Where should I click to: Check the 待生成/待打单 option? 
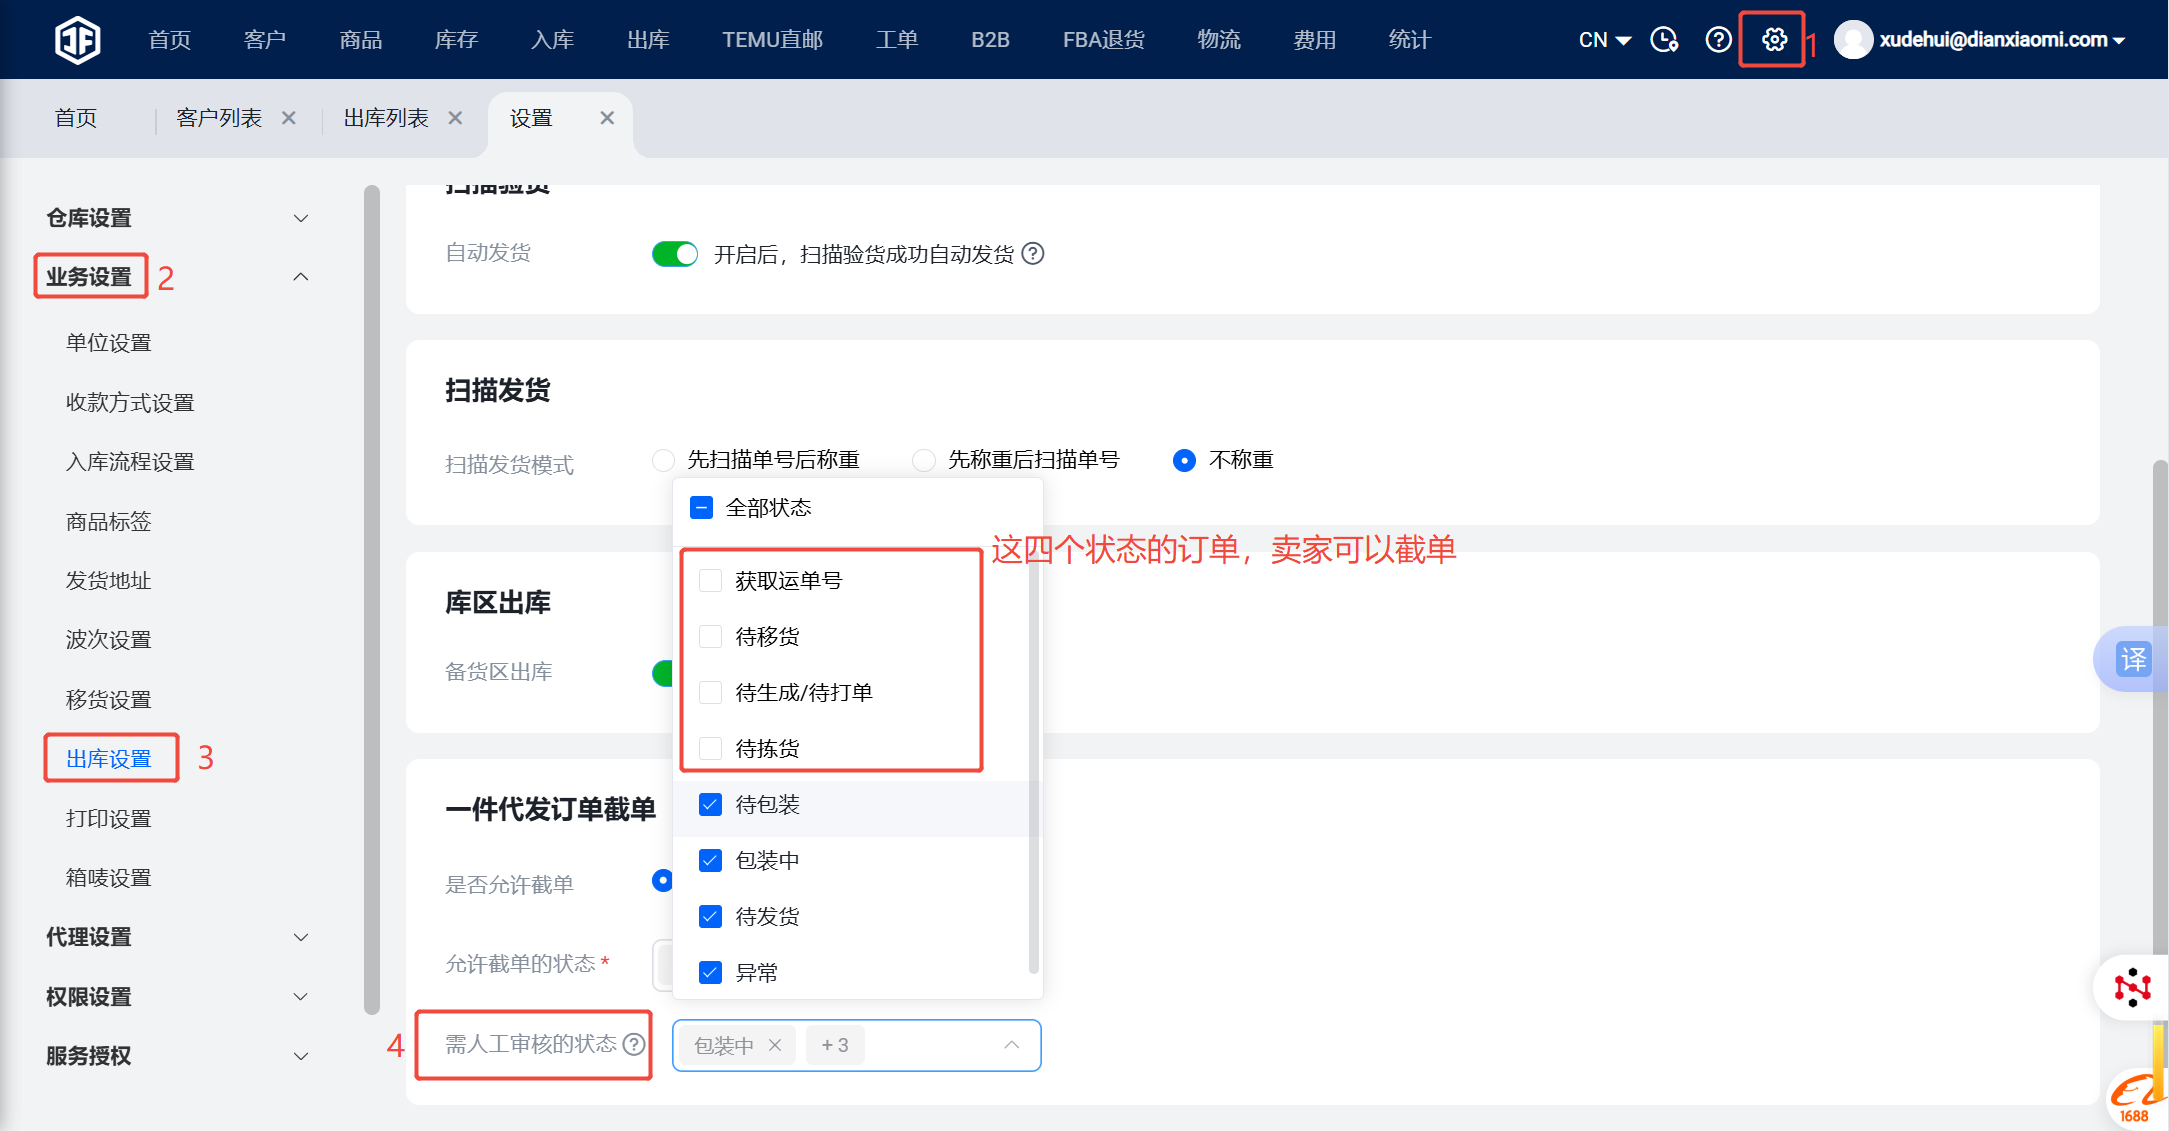pyautogui.click(x=711, y=693)
